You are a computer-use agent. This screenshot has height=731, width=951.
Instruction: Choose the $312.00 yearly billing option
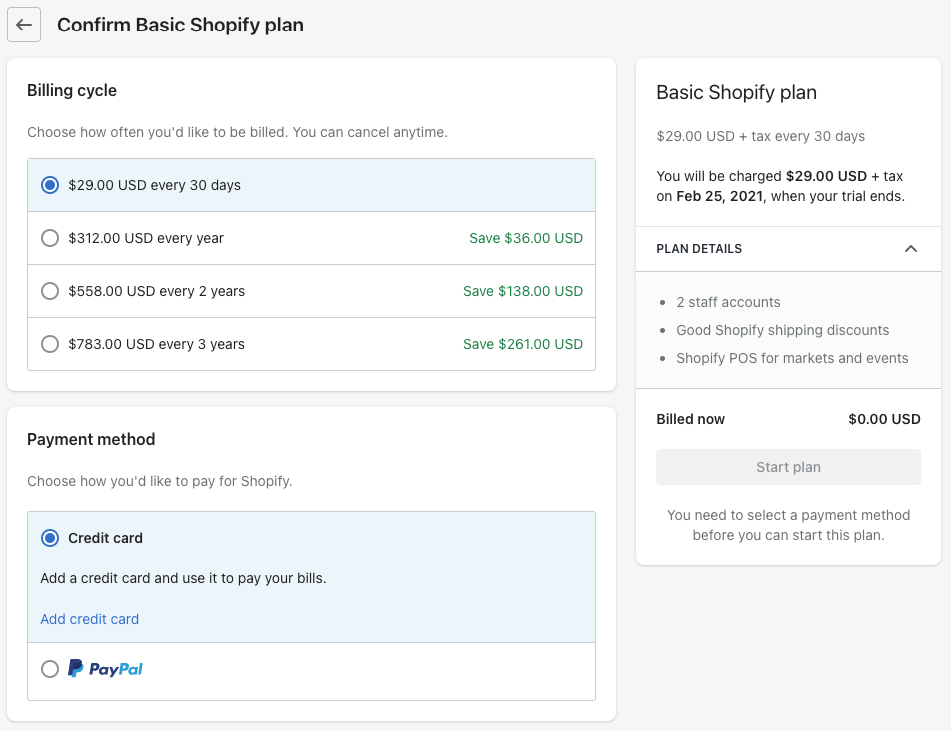(50, 238)
